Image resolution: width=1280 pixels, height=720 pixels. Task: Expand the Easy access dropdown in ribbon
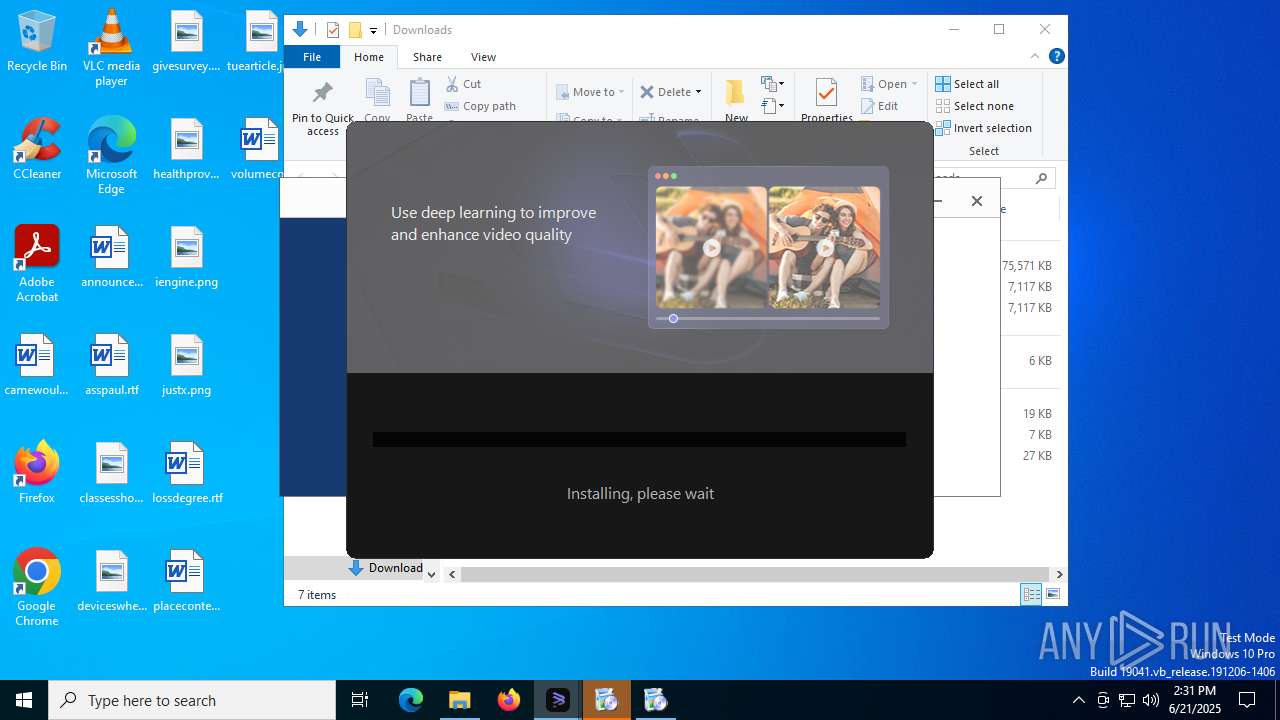[x=772, y=106]
